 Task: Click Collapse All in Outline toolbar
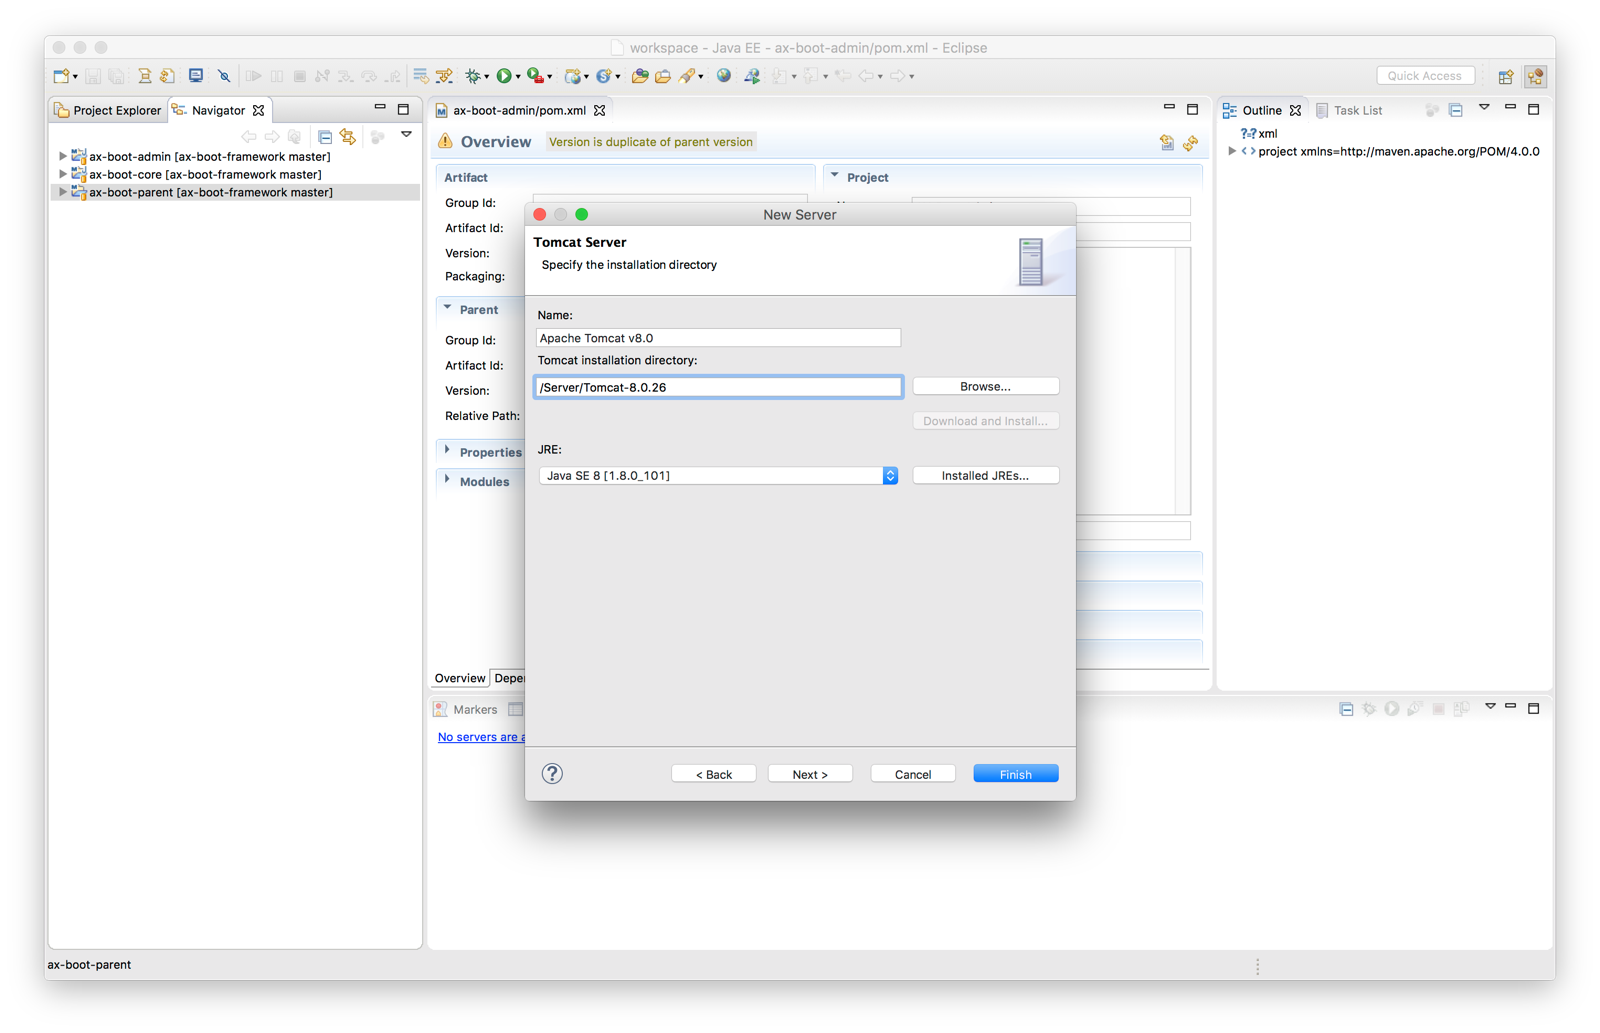point(1456,110)
